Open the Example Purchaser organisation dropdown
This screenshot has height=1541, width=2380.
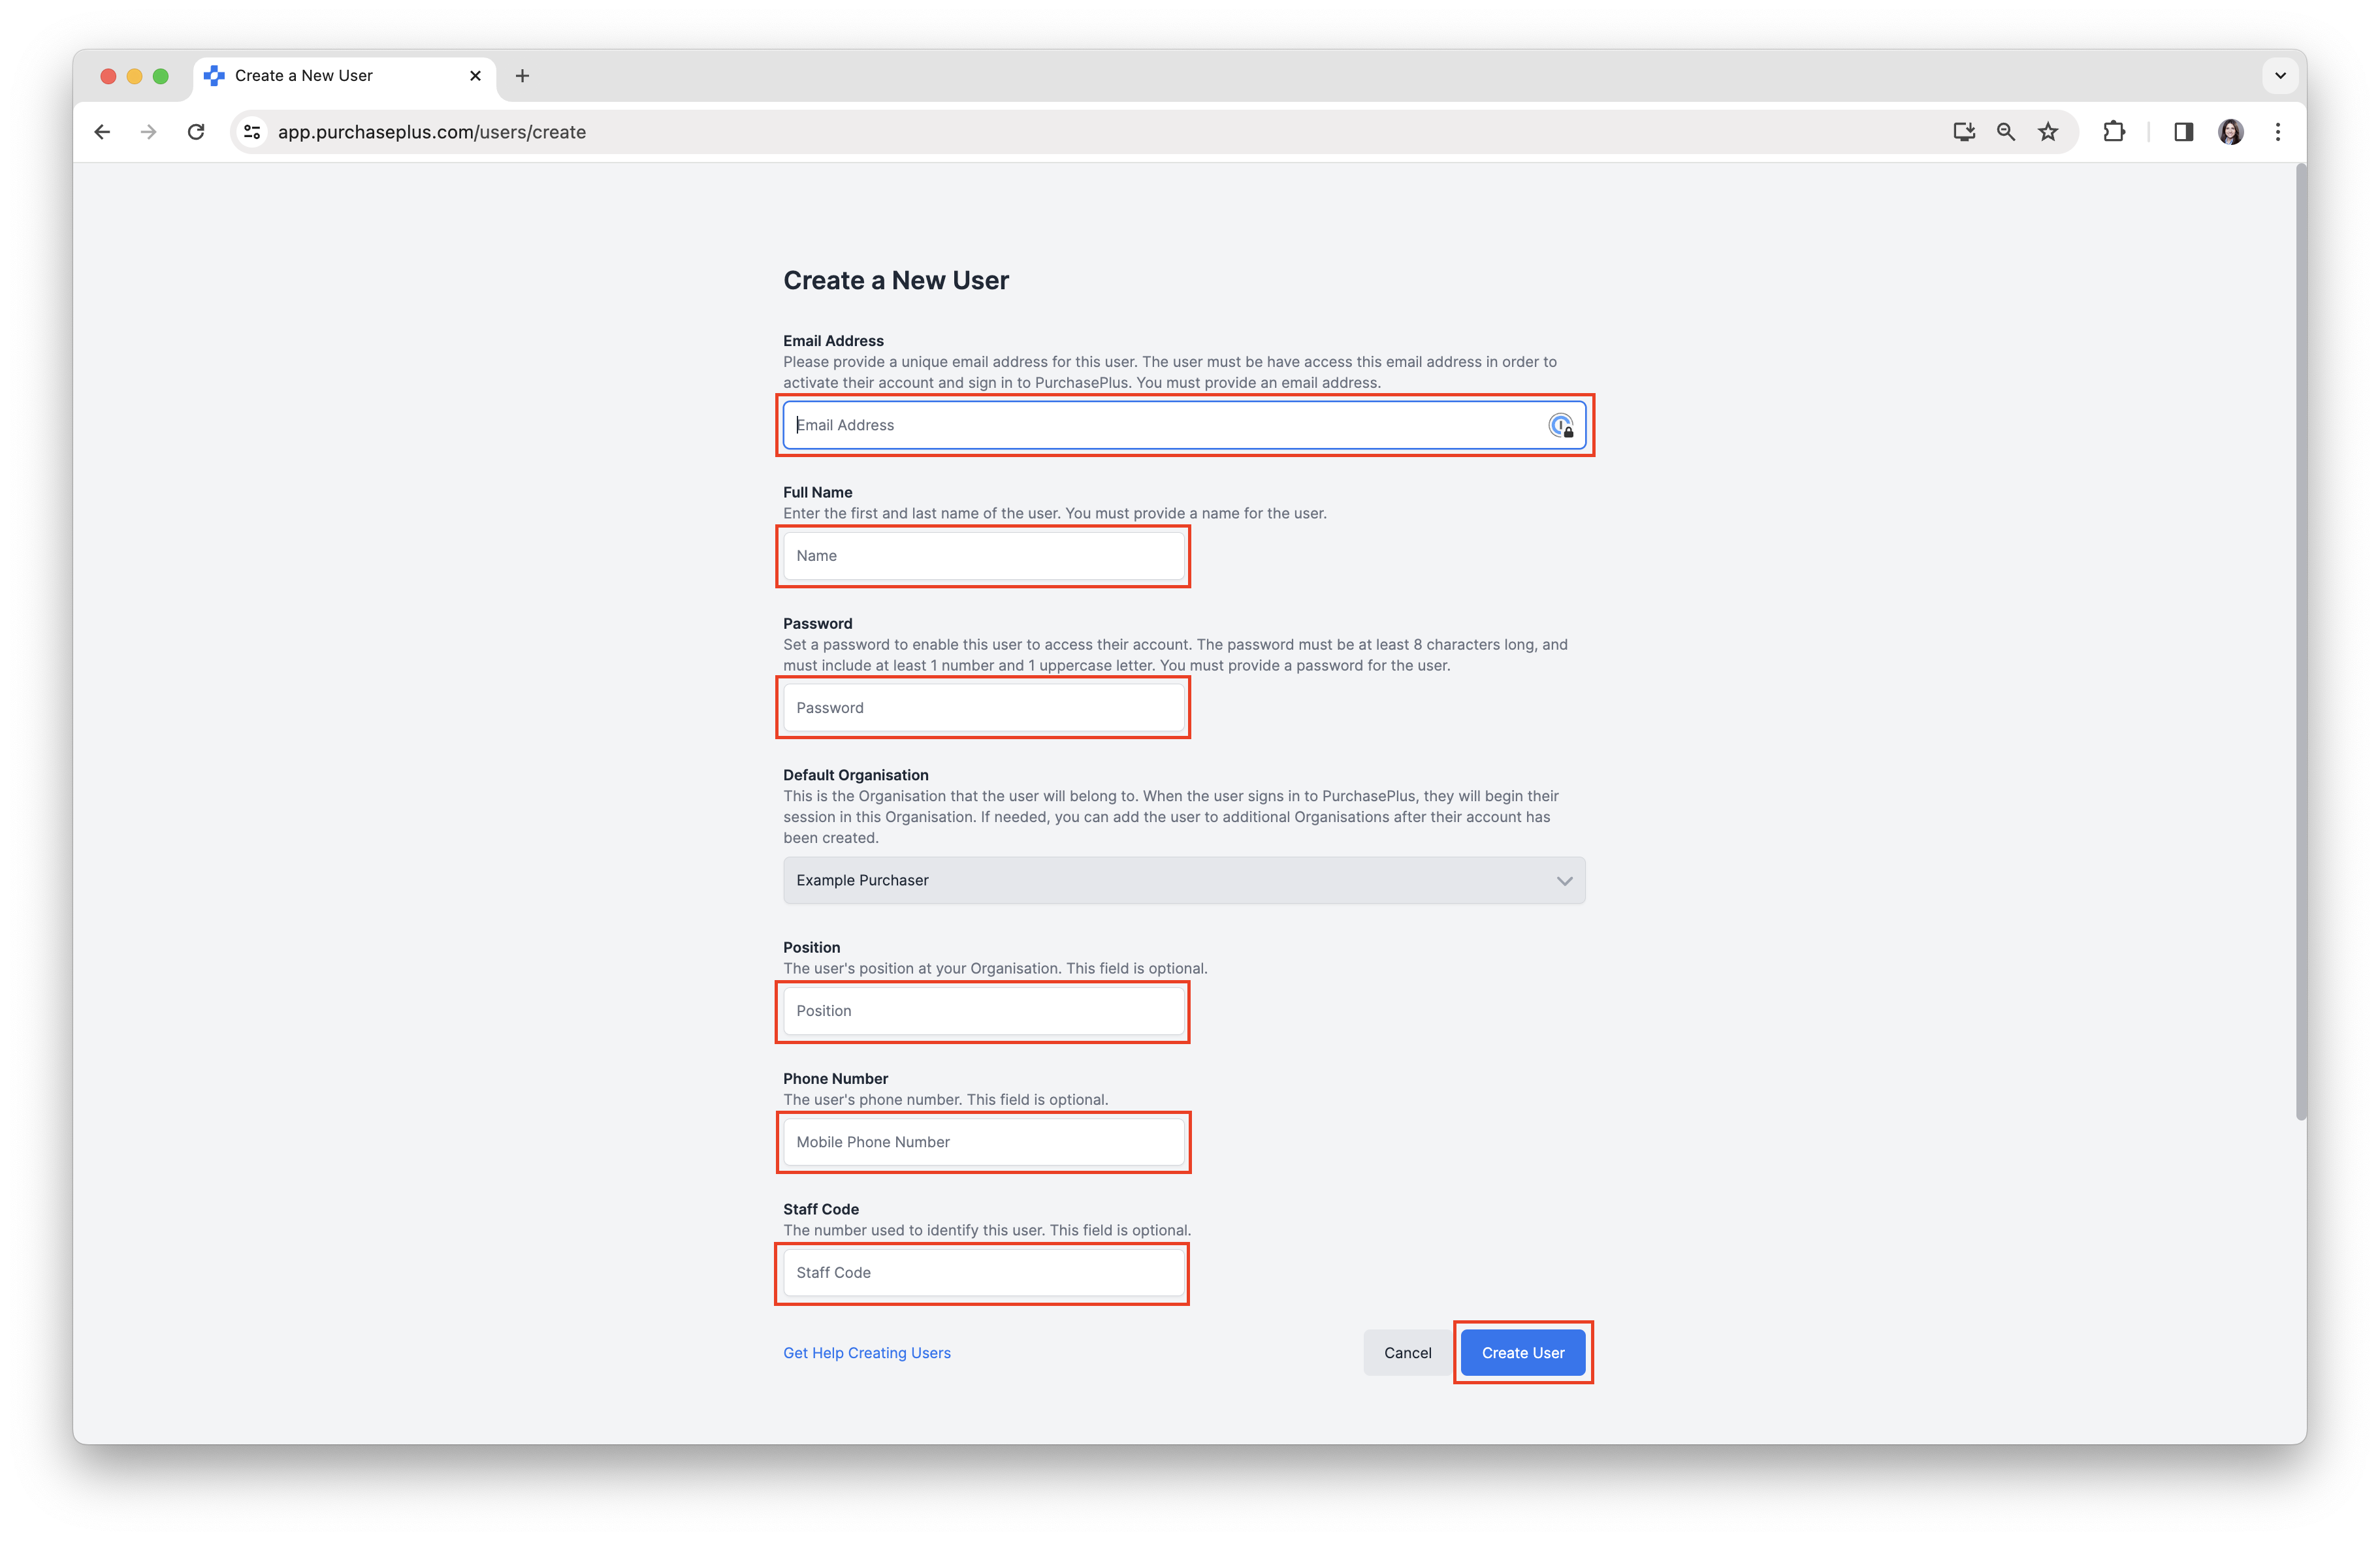pos(1184,880)
